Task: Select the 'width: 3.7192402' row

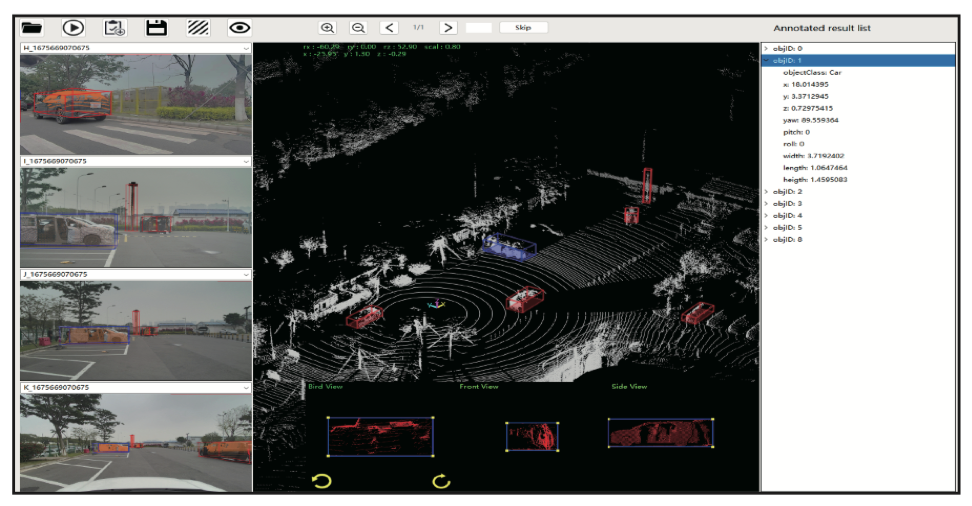Action: (813, 156)
